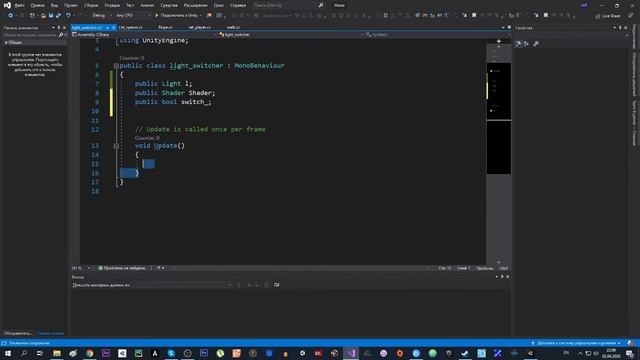Open the Visual Studio icon in the Windows taskbar
The image size is (640, 360).
[x=351, y=353]
